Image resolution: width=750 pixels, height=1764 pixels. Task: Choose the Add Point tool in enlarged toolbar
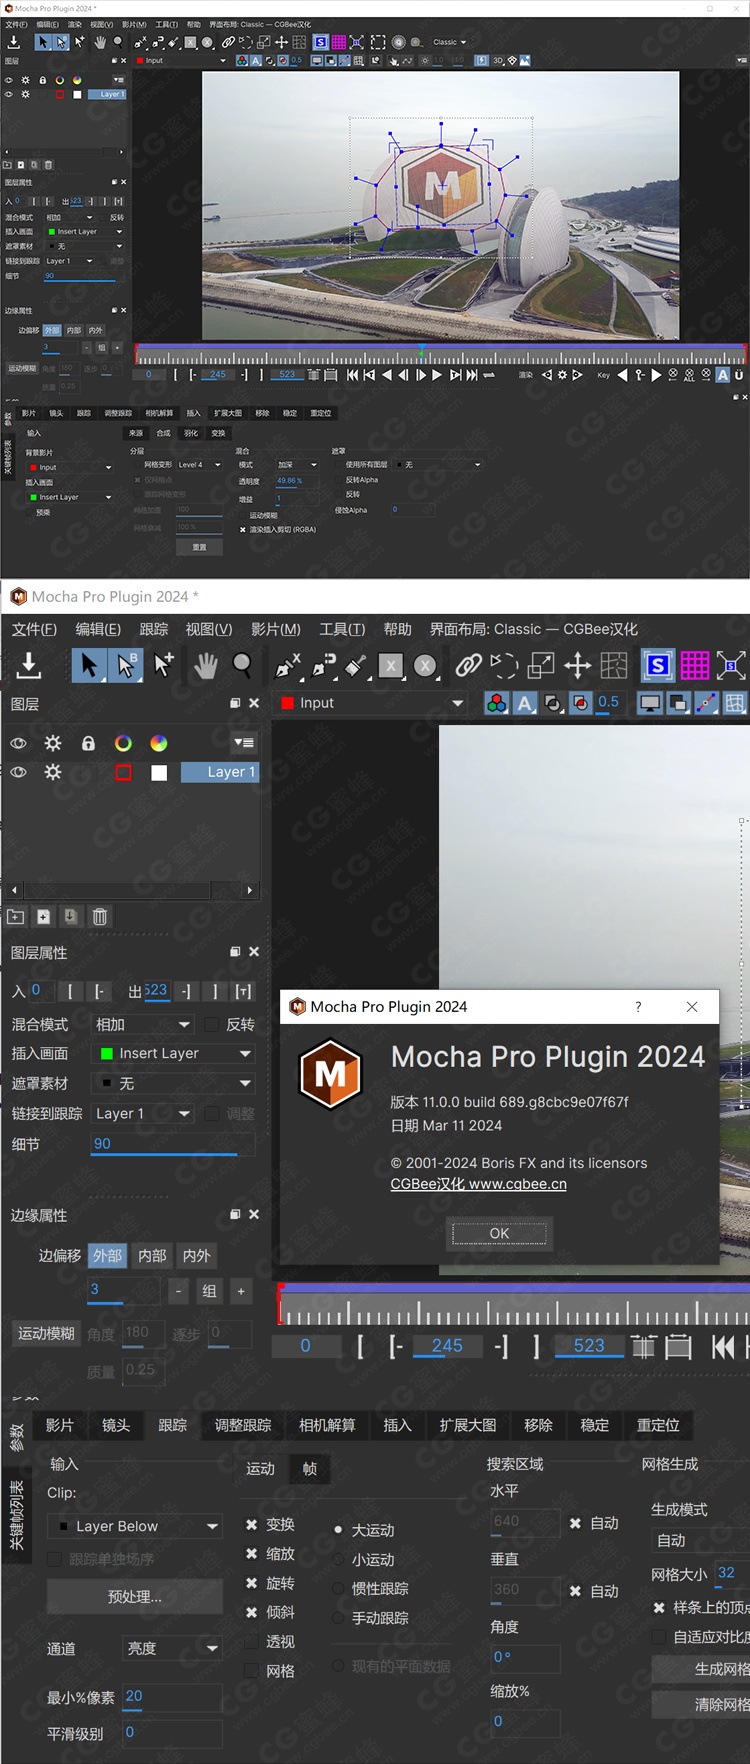164,665
